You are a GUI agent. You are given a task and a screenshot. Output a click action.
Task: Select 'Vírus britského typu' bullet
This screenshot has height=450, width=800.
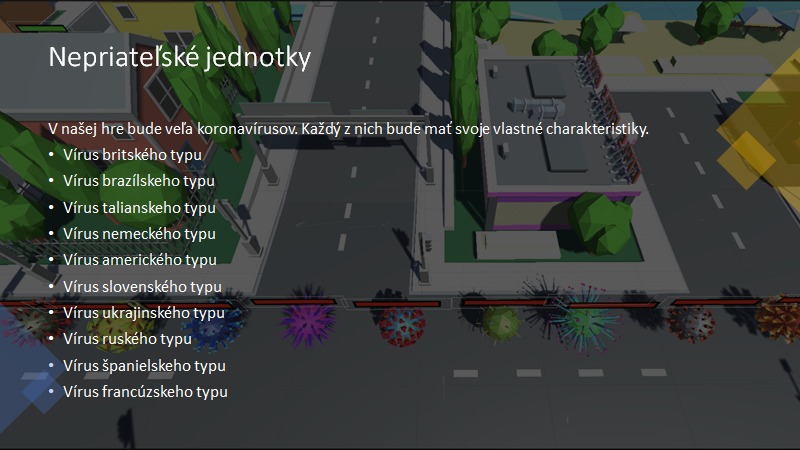[132, 155]
